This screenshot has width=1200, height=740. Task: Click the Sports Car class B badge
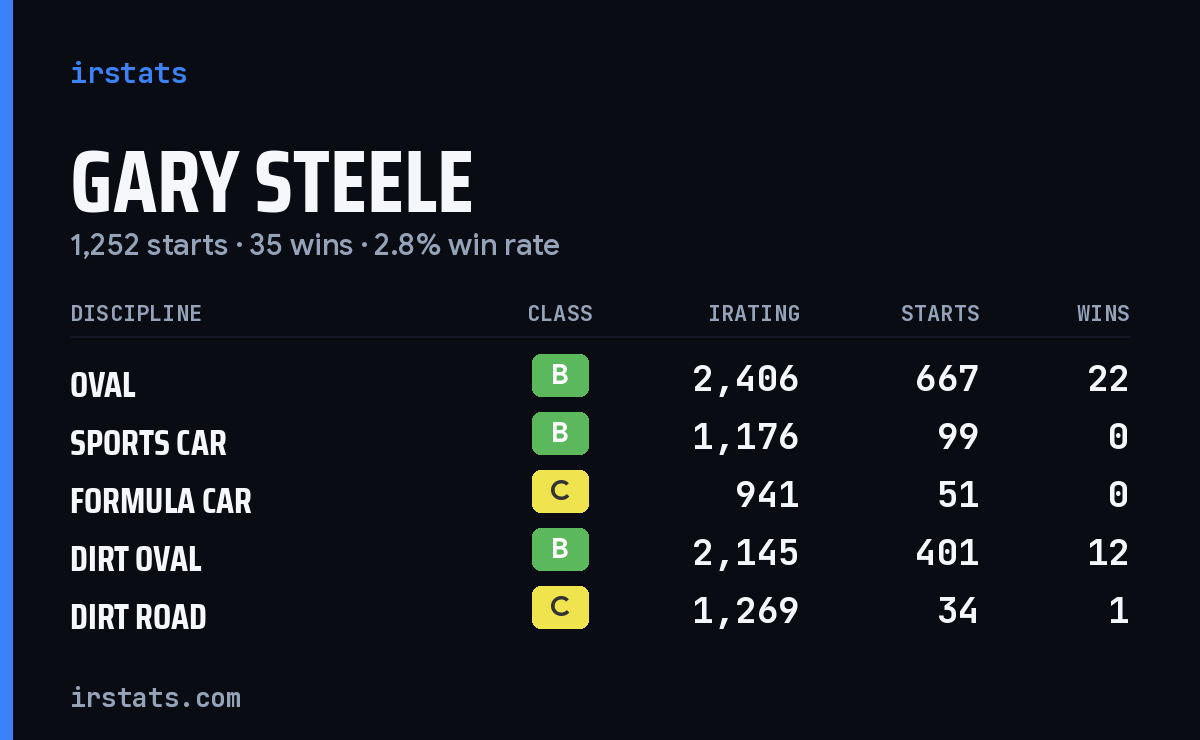click(x=560, y=434)
